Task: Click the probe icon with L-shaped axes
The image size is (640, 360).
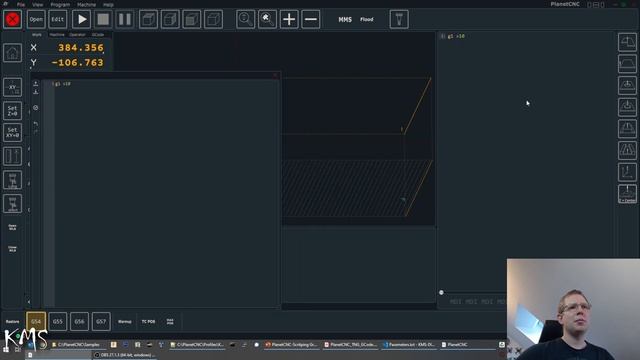Action: coord(627,172)
